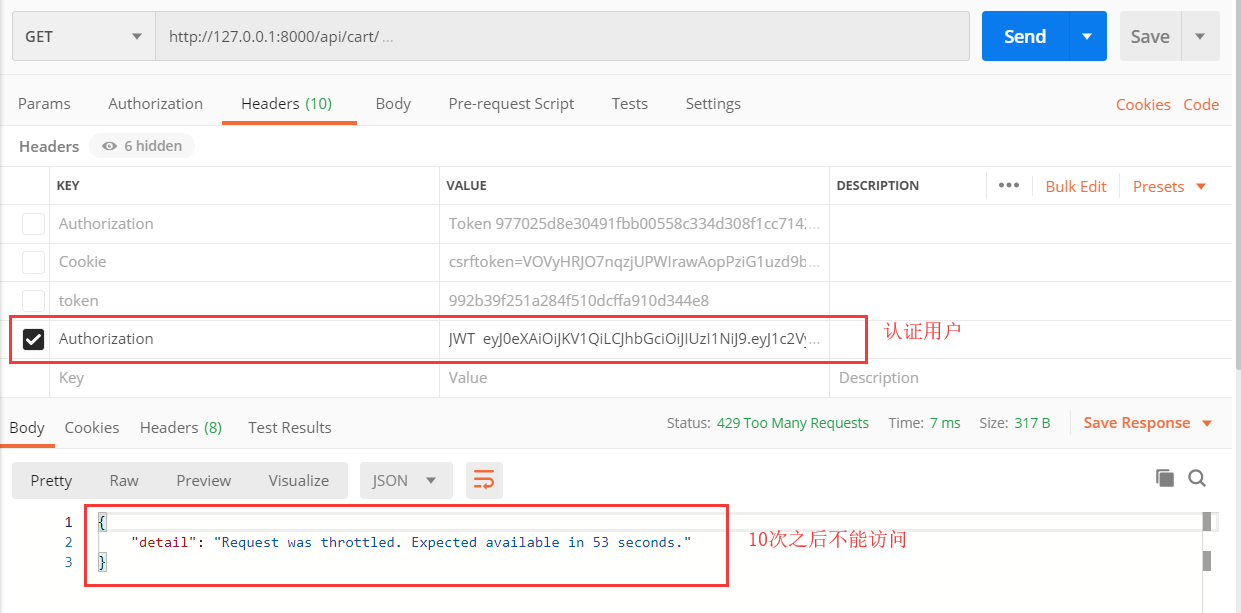1241x613 pixels.
Task: Click the 992b39f251a284f5 token value
Action: tap(634, 300)
